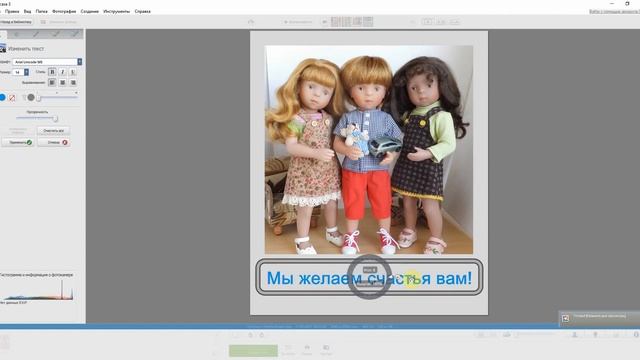Click the side-by-side view icon in top toolbar
640x360 pixels.
[441, 22]
